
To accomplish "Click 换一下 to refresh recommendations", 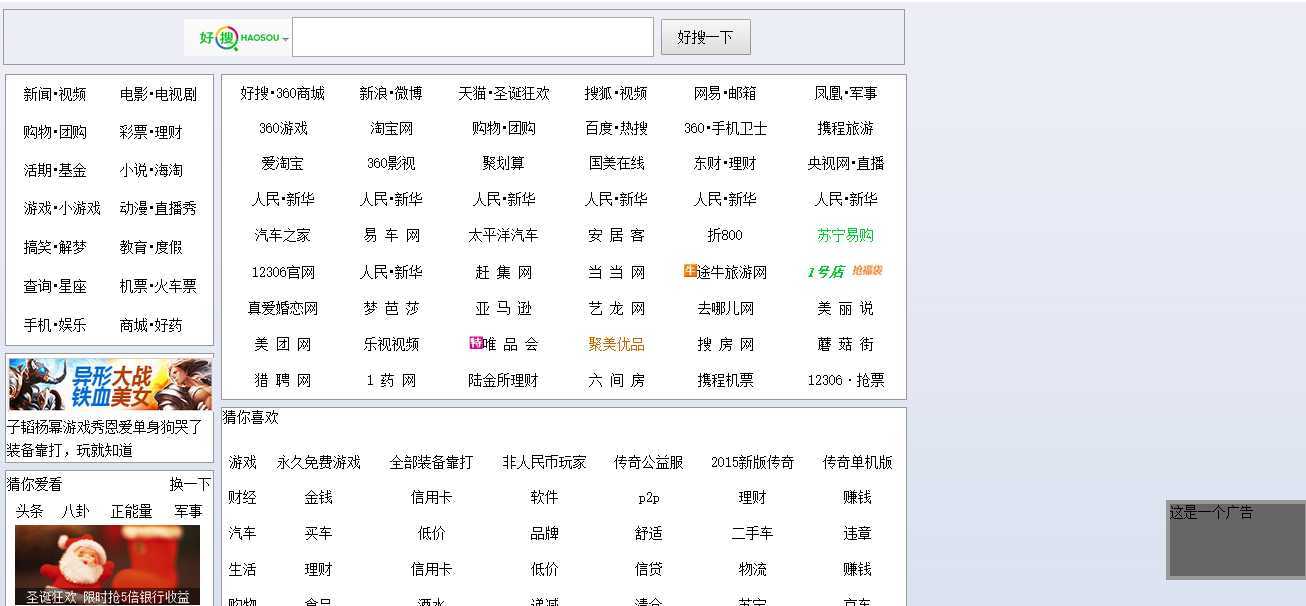I will (190, 484).
